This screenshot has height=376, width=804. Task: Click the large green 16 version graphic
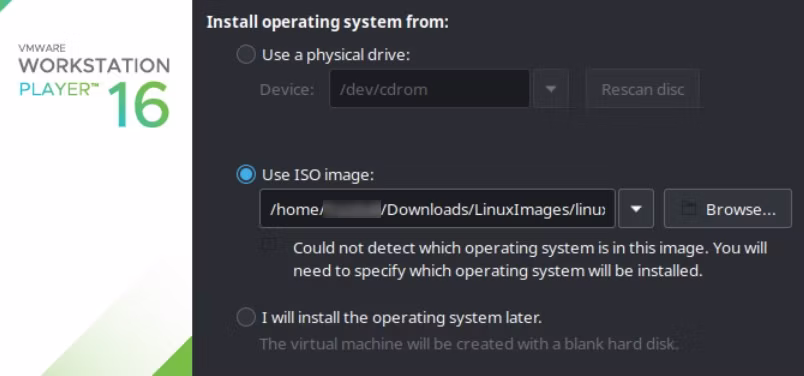tap(138, 105)
